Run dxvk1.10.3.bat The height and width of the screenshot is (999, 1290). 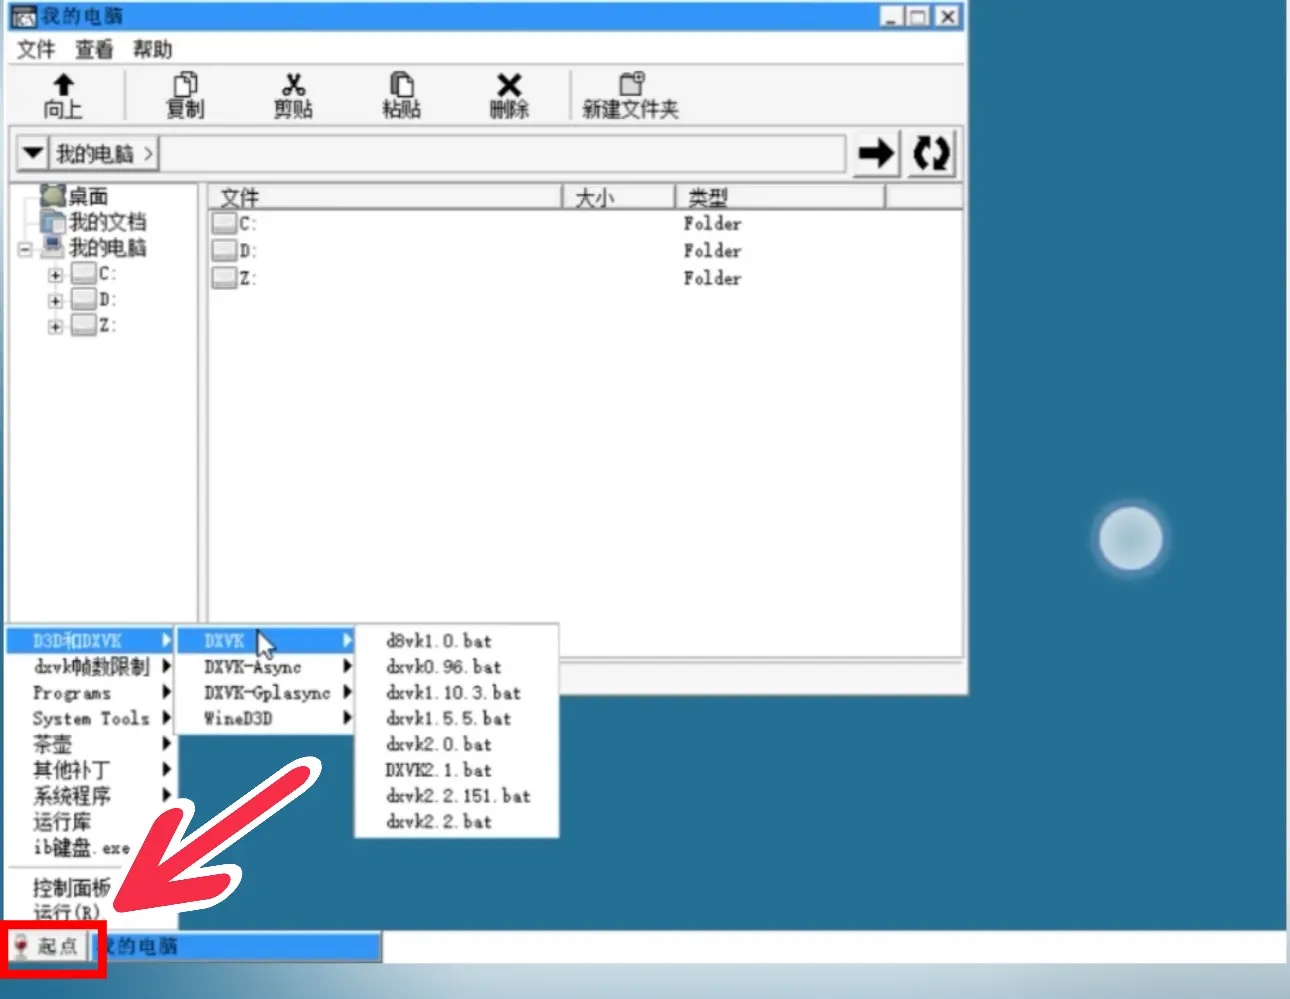coord(456,693)
